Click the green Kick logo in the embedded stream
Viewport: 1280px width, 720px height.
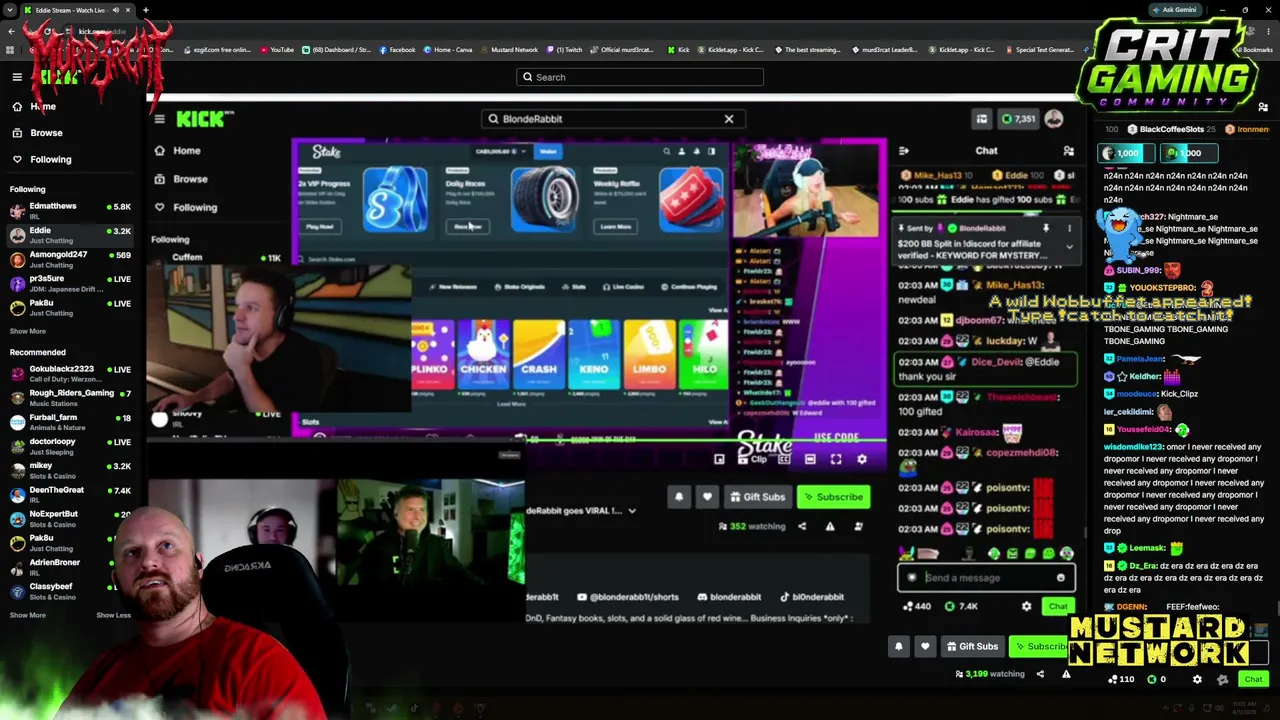204,119
